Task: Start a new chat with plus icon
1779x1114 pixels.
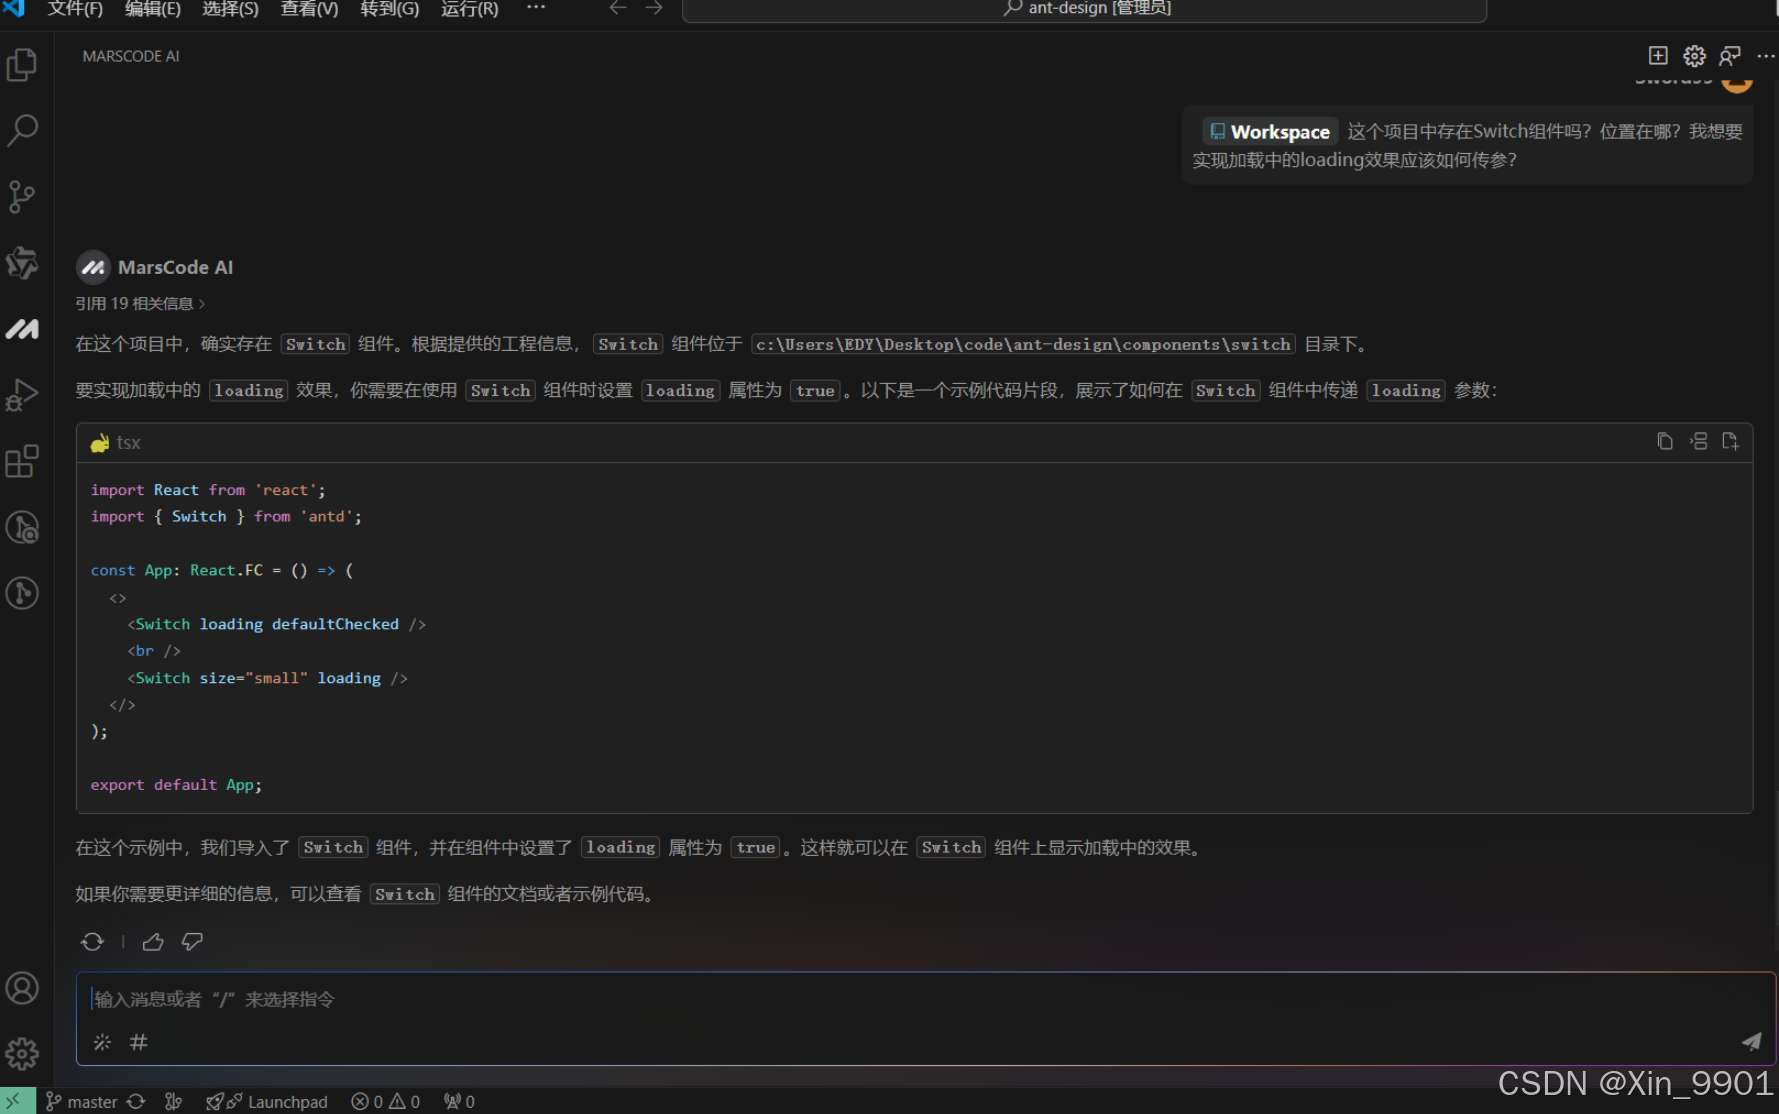Action: [x=1657, y=56]
